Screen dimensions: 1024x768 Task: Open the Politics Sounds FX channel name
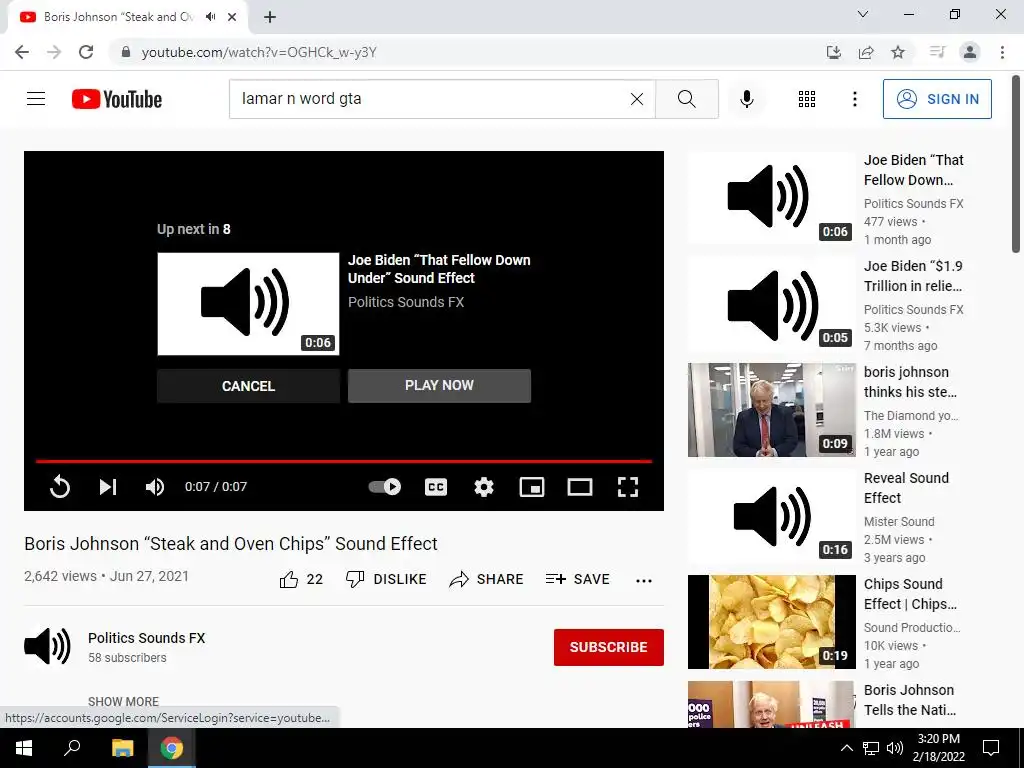point(146,638)
